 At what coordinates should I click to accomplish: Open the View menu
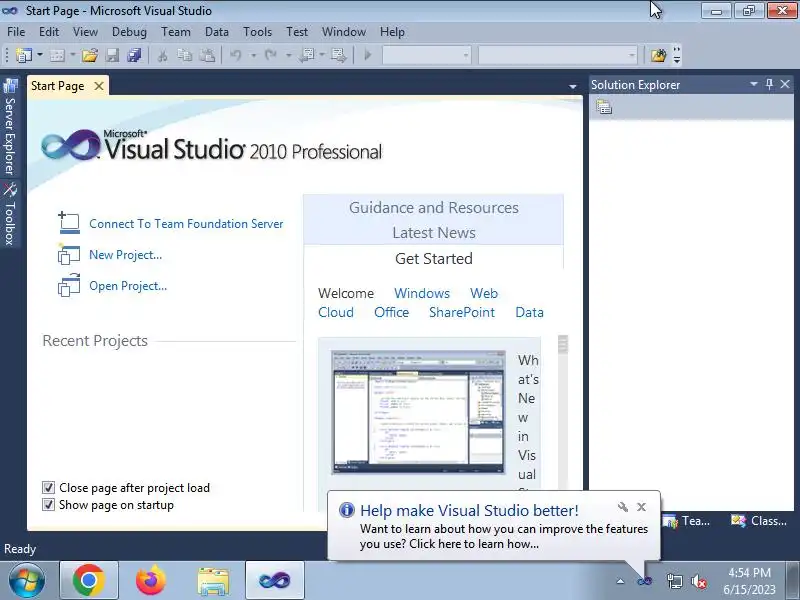[85, 32]
